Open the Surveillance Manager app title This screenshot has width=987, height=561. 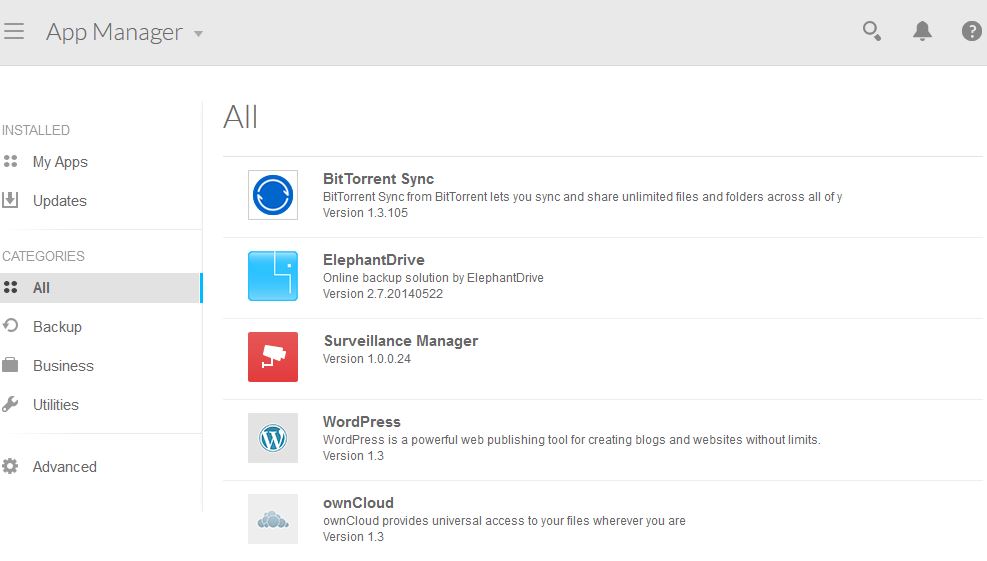point(400,341)
